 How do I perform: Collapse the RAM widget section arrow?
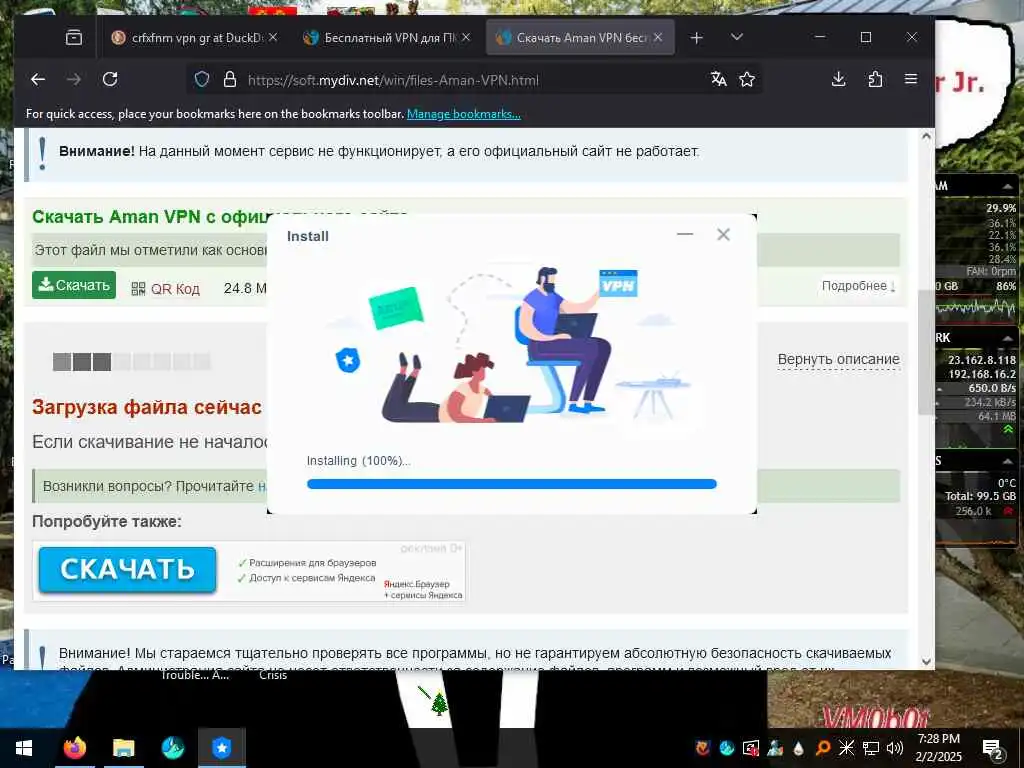point(1008,187)
